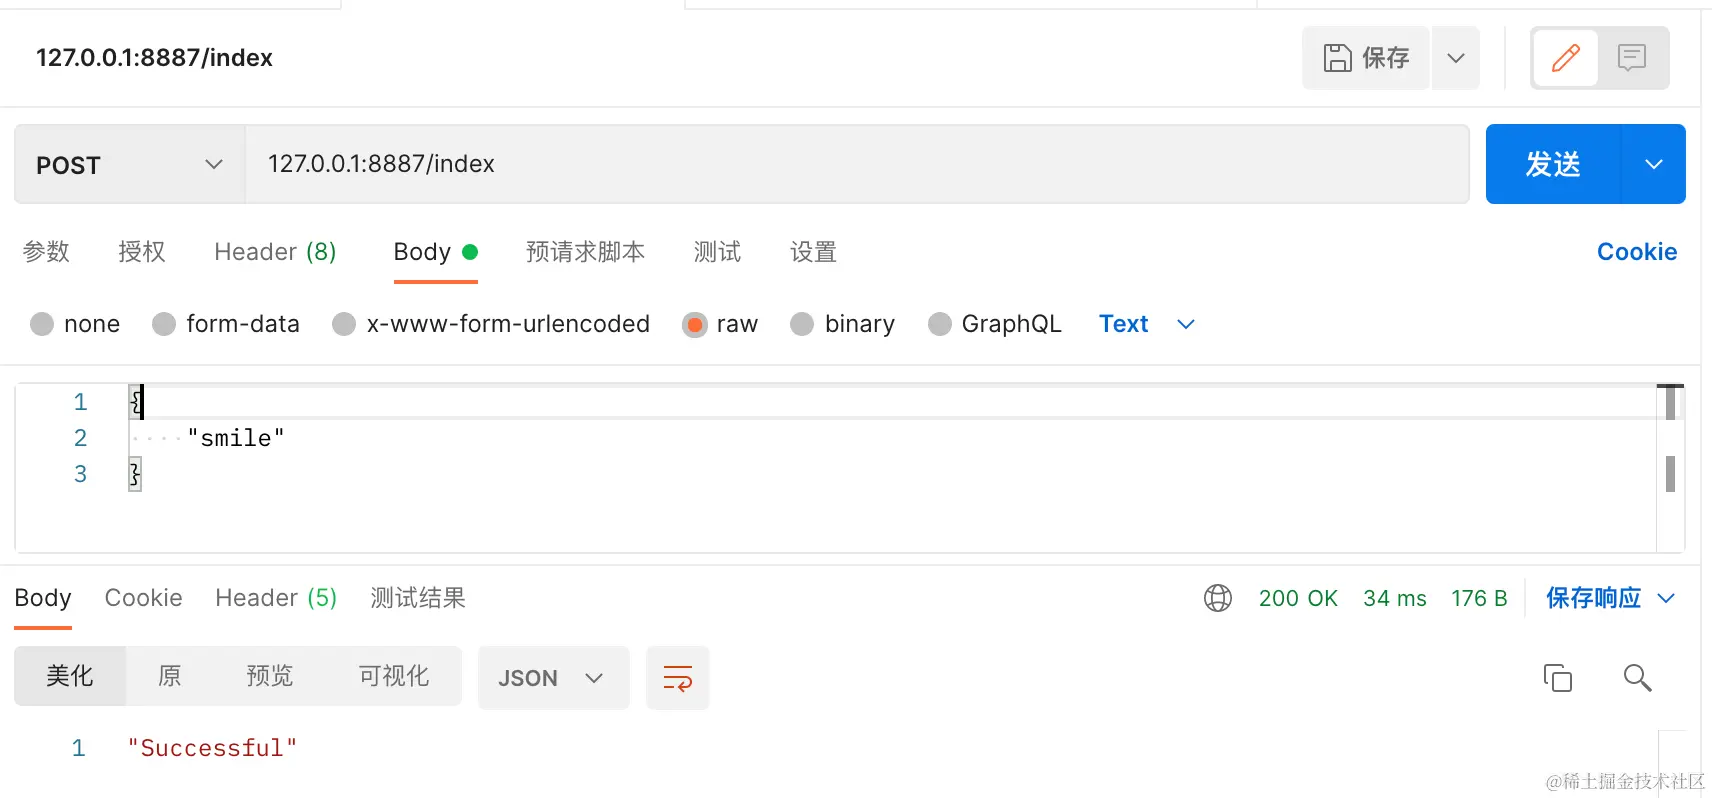Screen dimensions: 1712x798
Task: Open the 测试结果 test results tab
Action: click(418, 598)
